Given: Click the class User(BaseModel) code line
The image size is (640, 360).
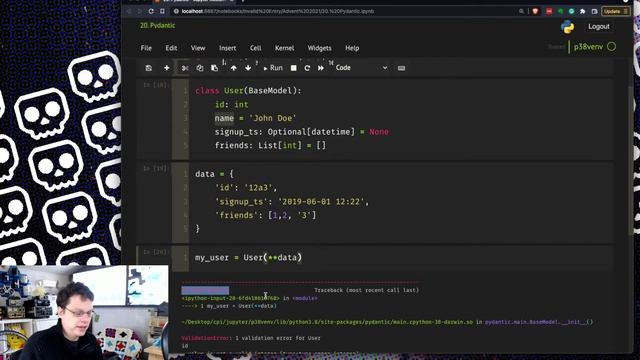Looking at the screenshot, I should click(x=248, y=91).
